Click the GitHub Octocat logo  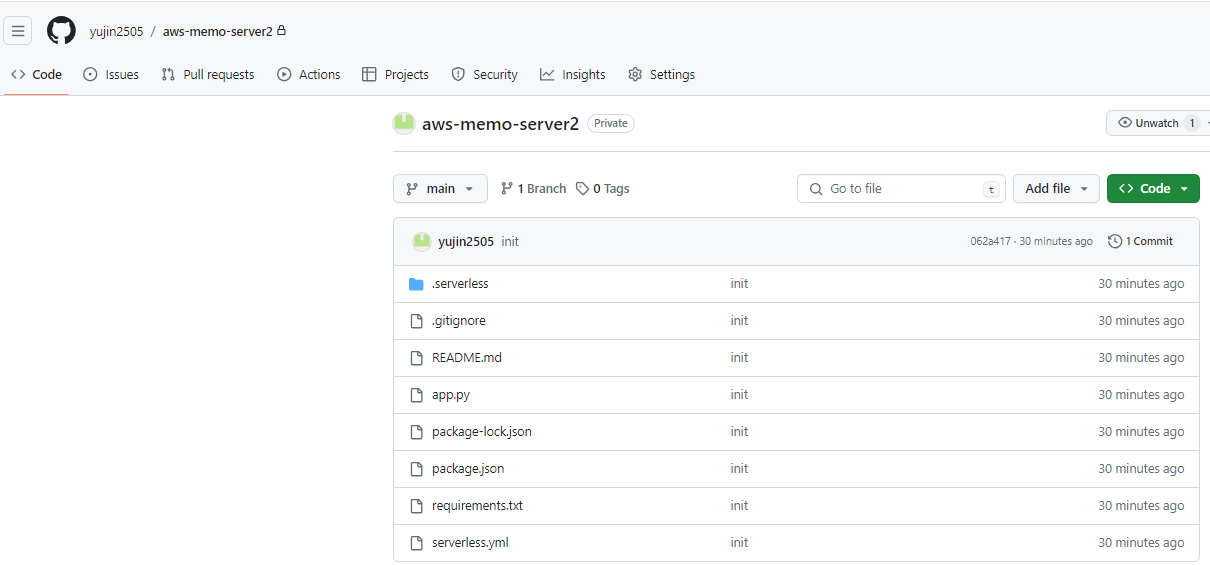(x=61, y=31)
